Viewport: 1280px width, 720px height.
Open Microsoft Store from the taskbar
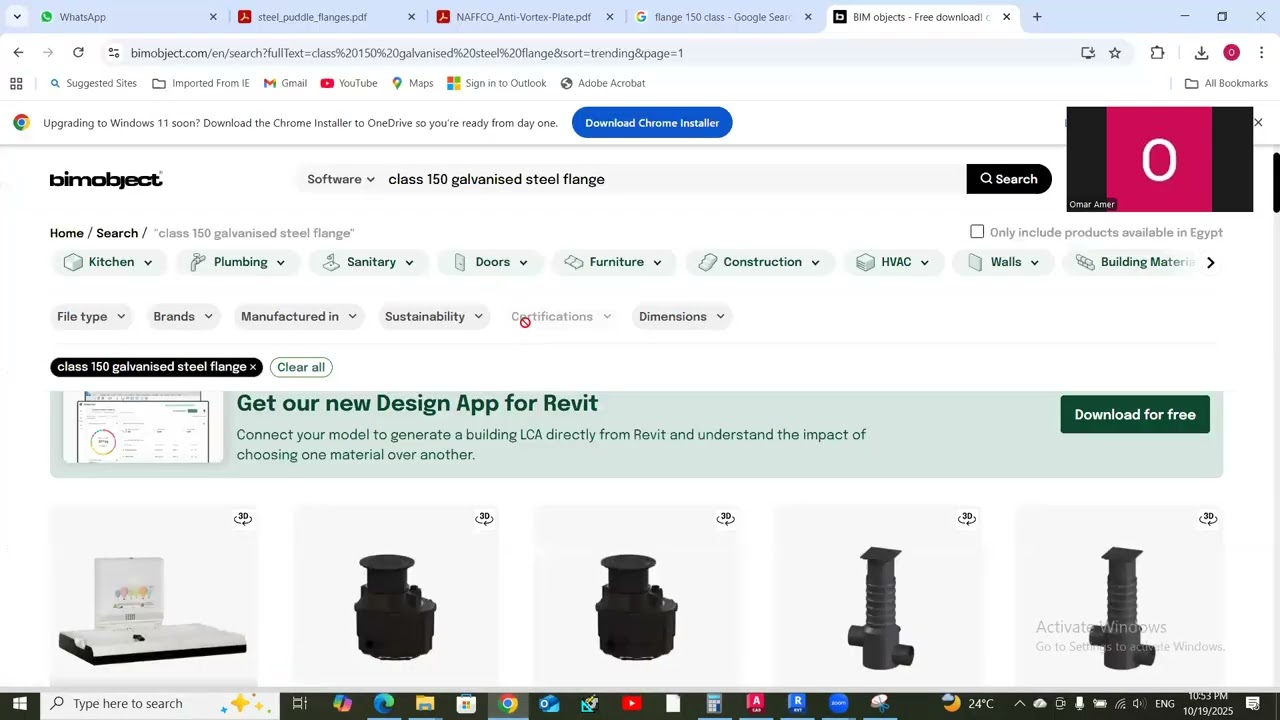click(466, 704)
